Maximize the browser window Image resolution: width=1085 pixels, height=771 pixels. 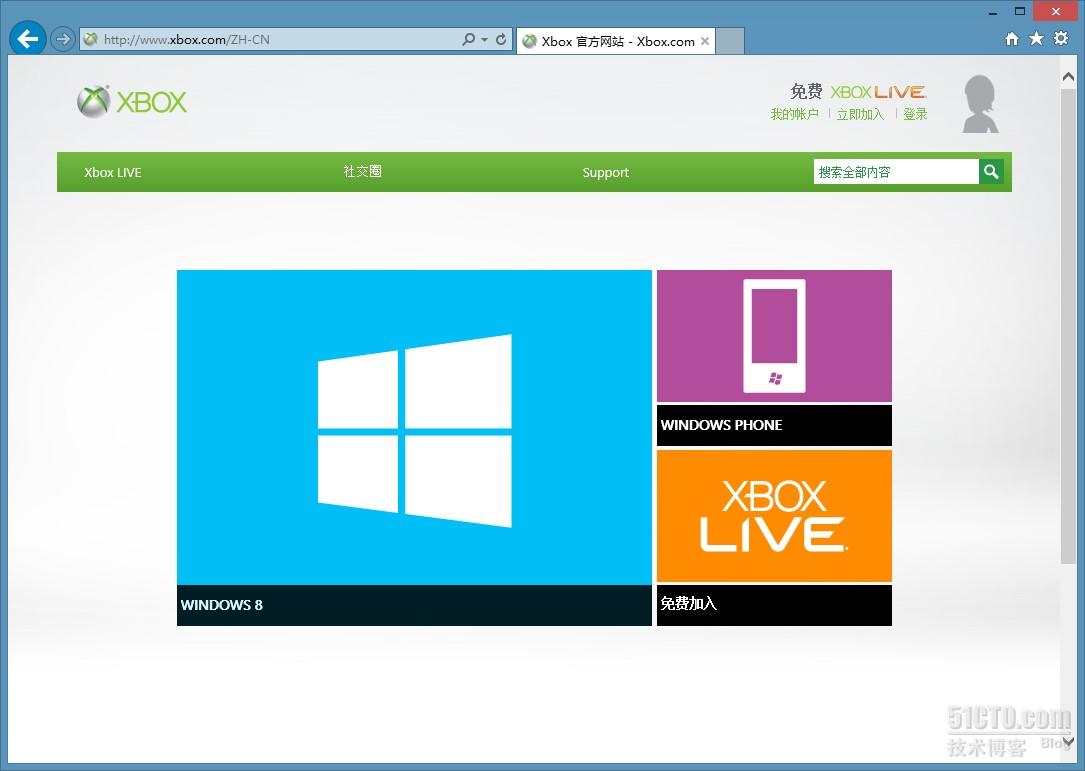(x=1020, y=12)
